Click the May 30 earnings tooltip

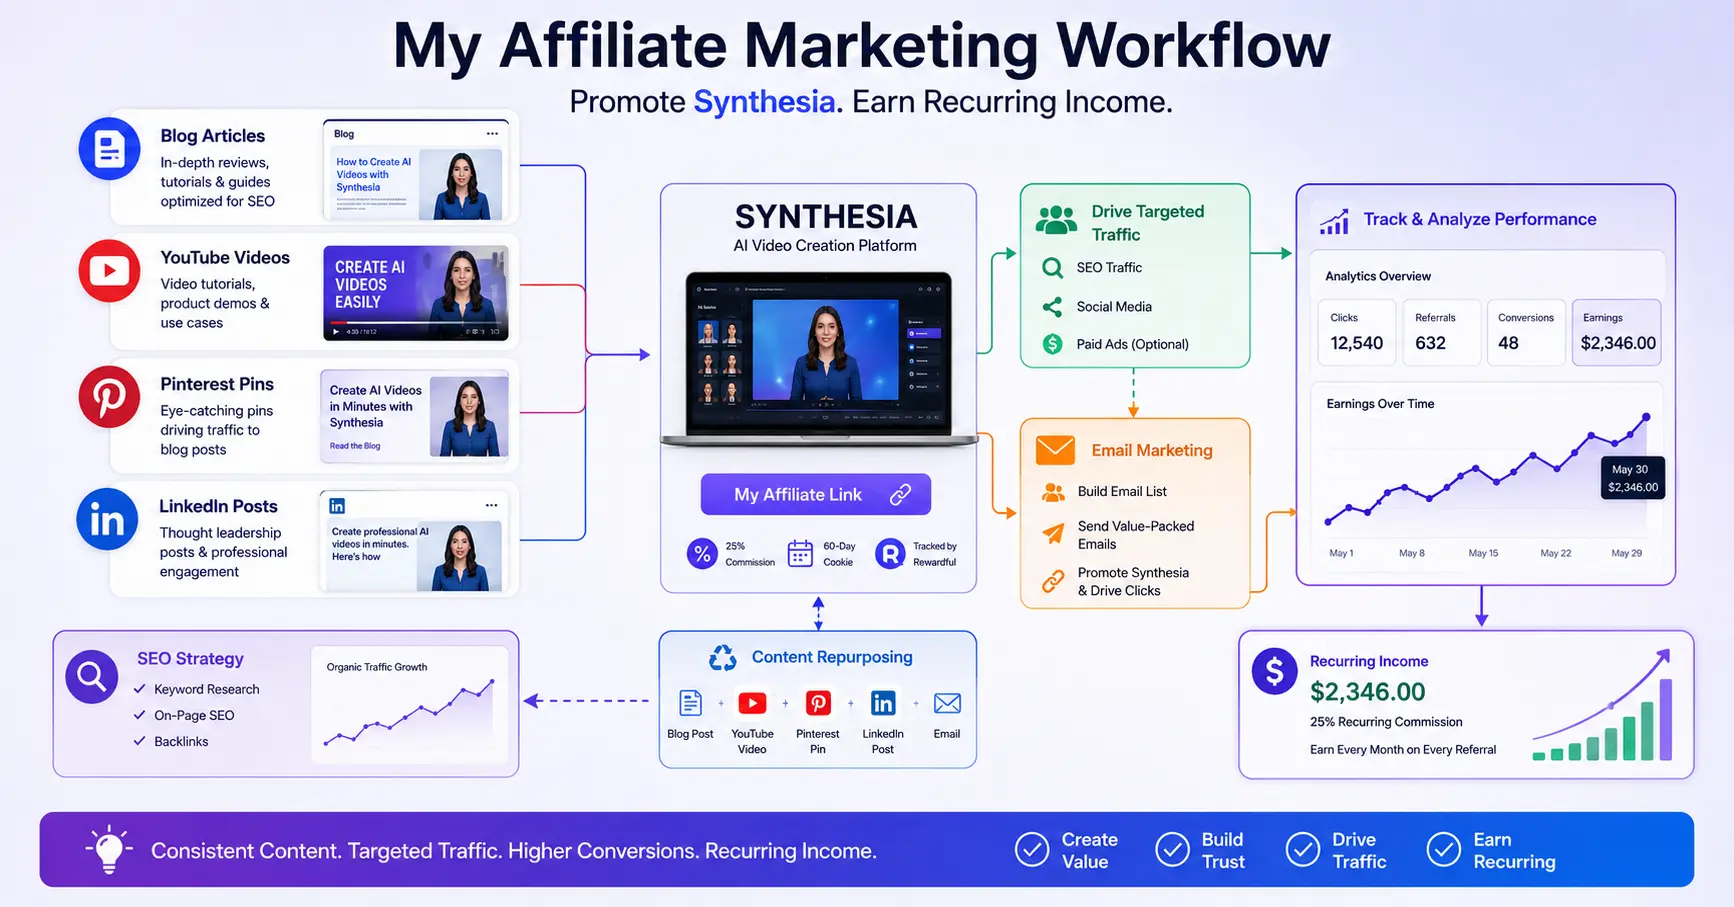click(x=1632, y=478)
